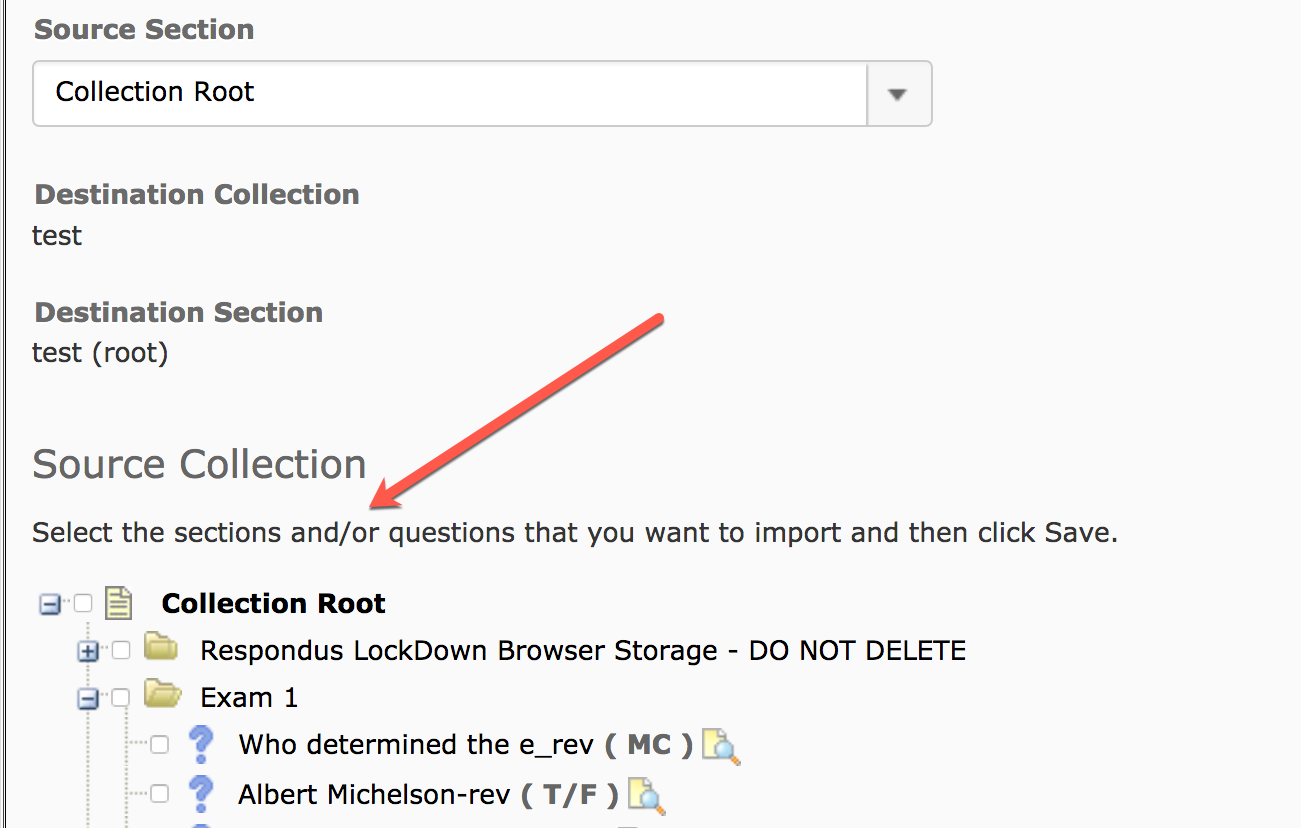Select the Albert Michelson-rev question checkbox
This screenshot has height=828, width=1301.
tap(159, 795)
